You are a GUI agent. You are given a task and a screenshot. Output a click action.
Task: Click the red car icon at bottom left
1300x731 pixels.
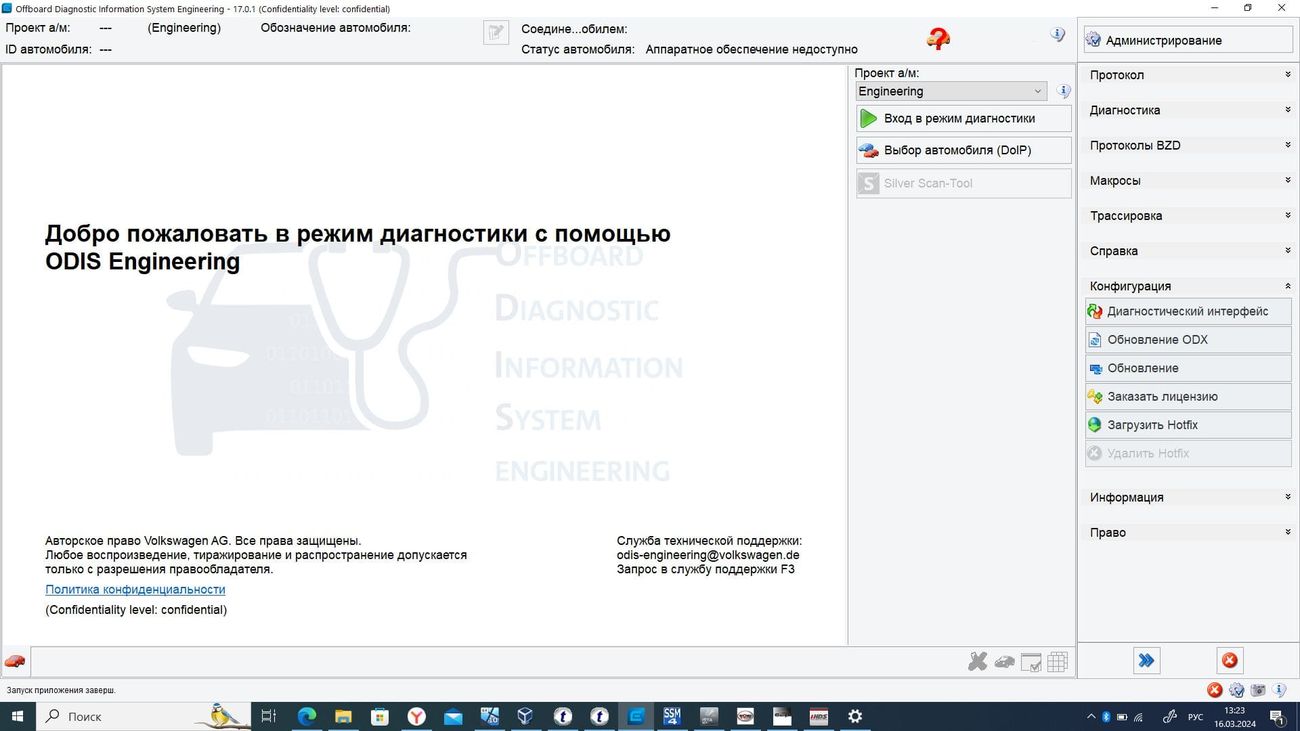coord(15,661)
